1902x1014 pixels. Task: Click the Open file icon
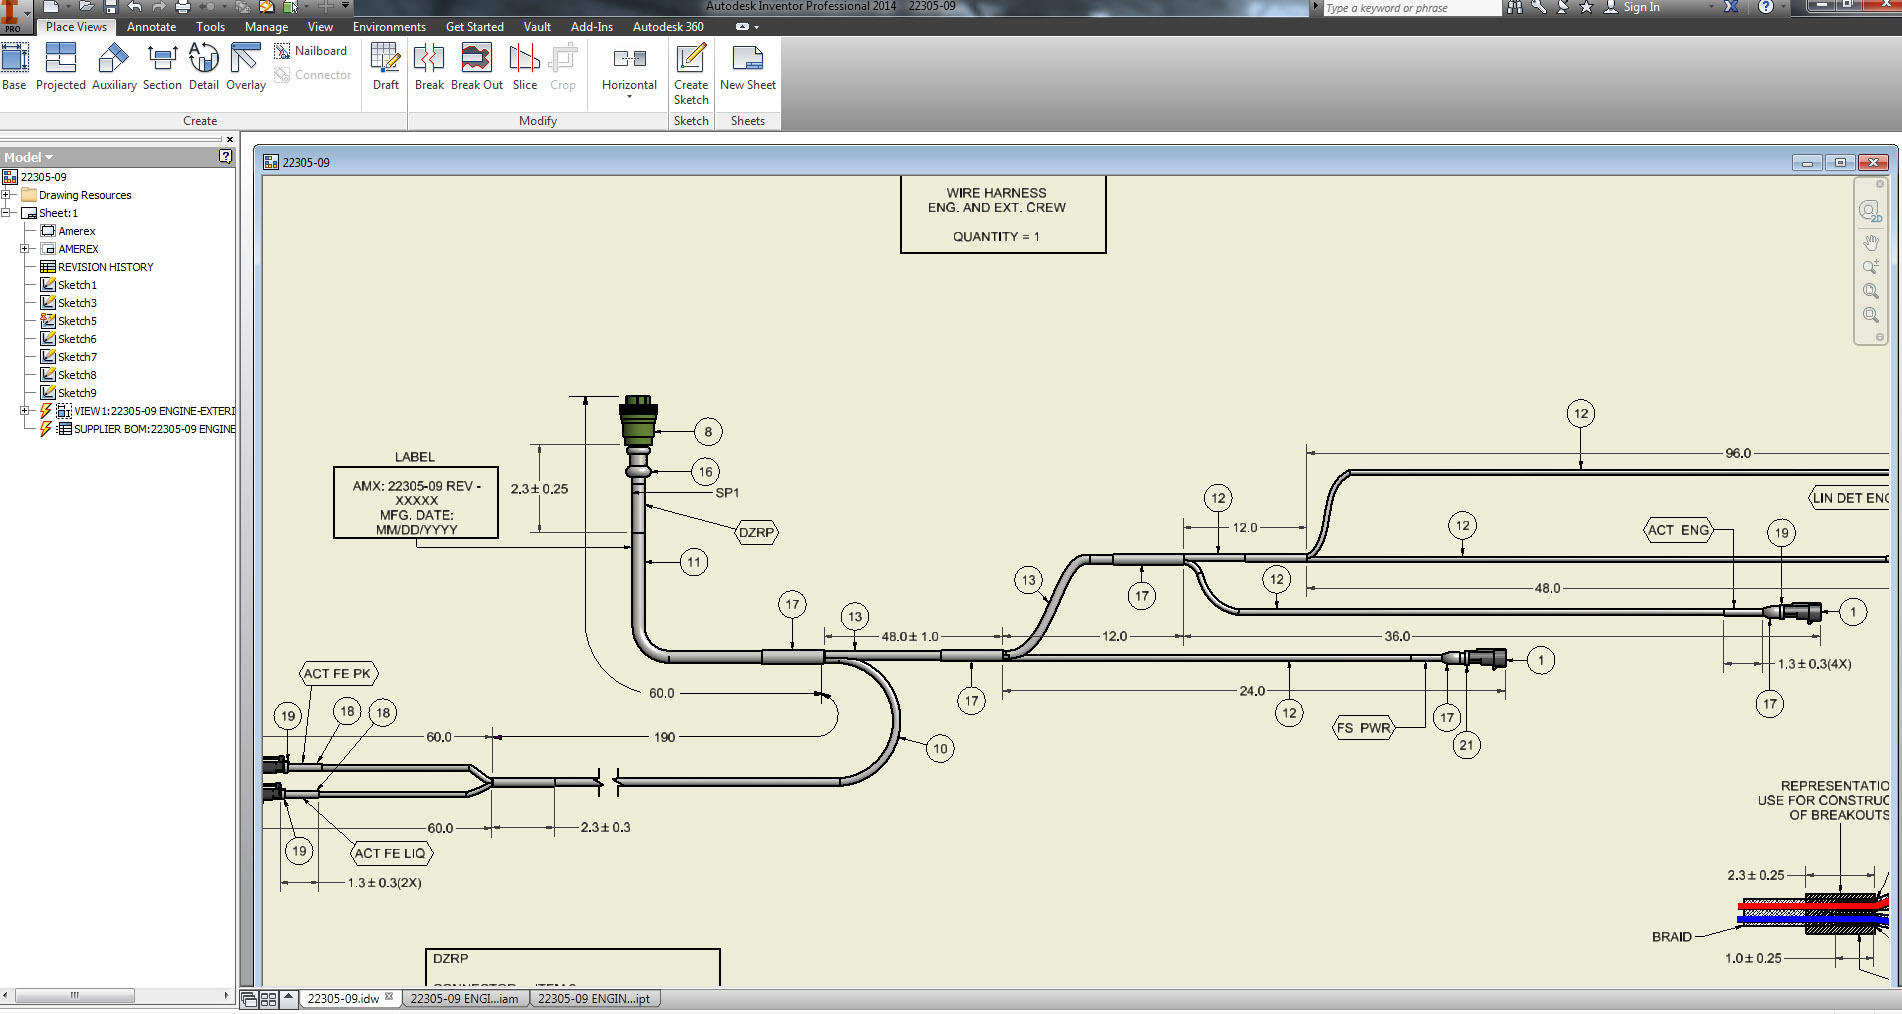pyautogui.click(x=87, y=7)
